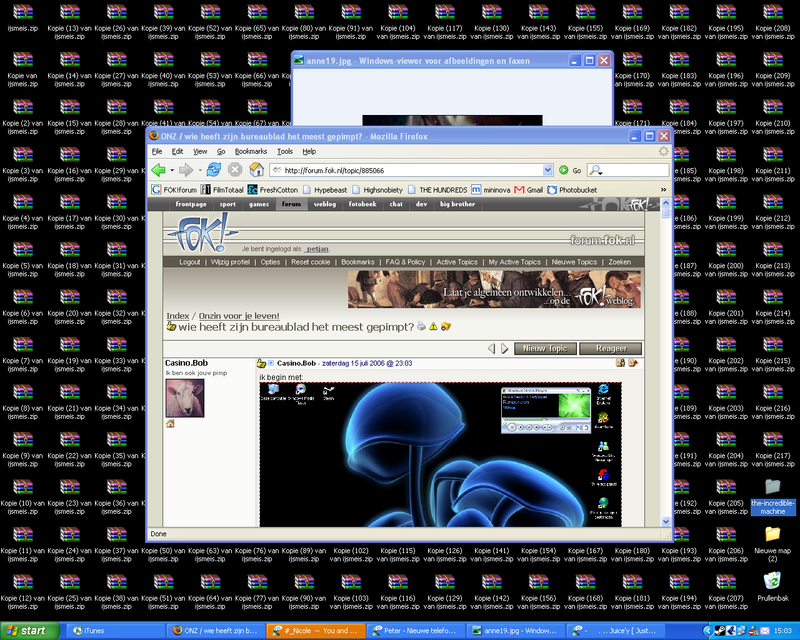
Task: Click the petjan username link
Action: [317, 249]
